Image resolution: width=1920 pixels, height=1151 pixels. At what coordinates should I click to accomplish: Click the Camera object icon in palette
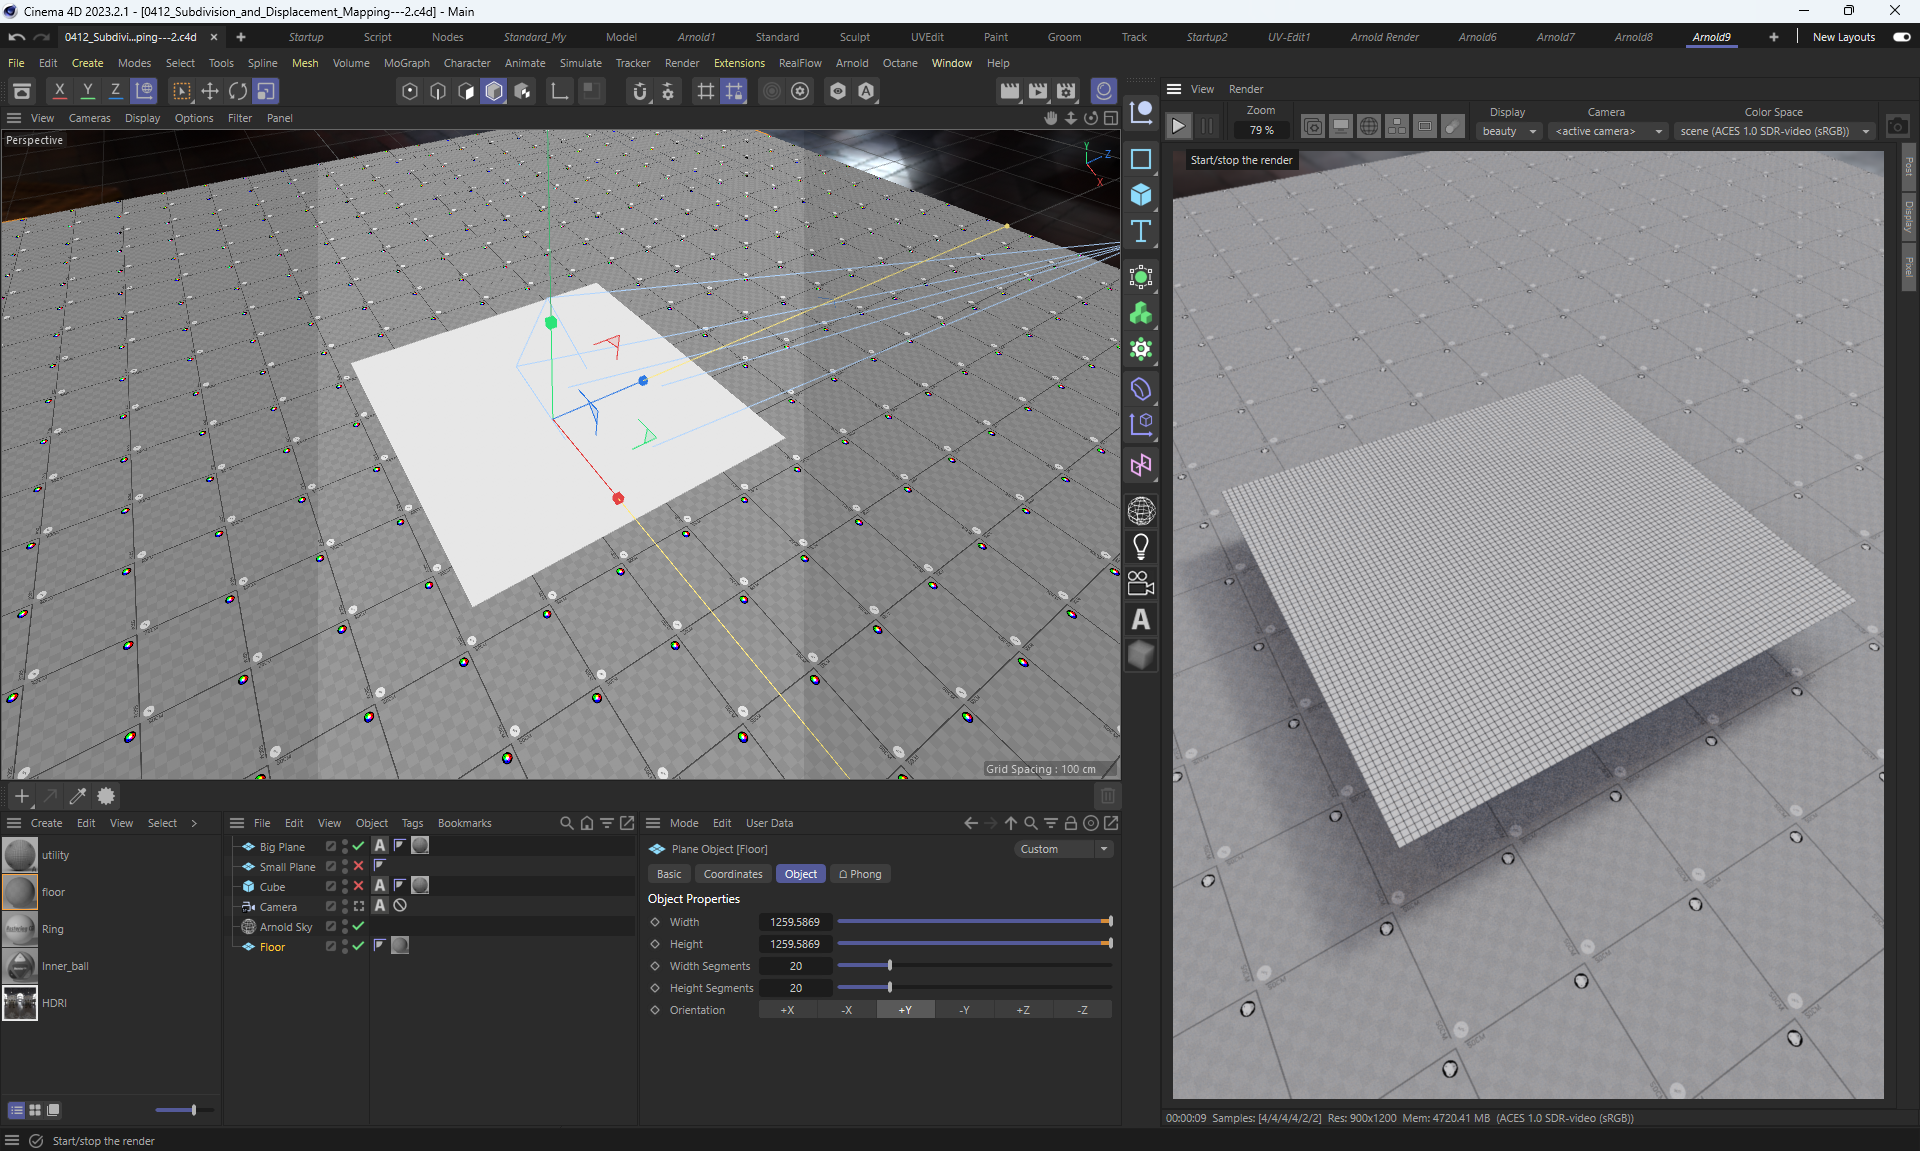tap(1141, 583)
